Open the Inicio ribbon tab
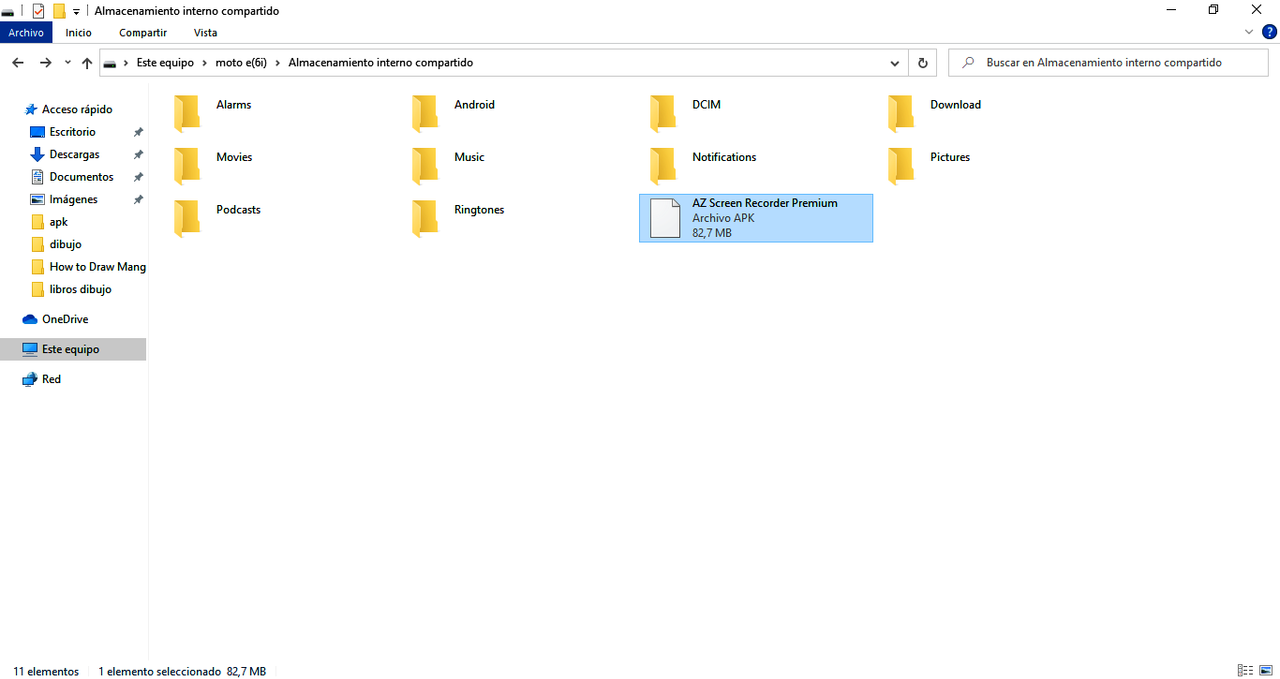1280x679 pixels. [79, 32]
